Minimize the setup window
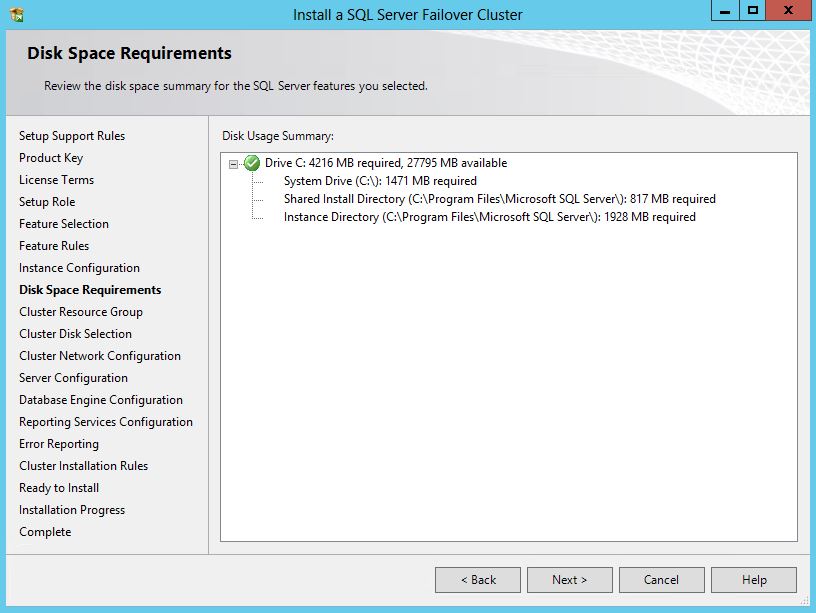The width and height of the screenshot is (816, 613). (x=725, y=10)
